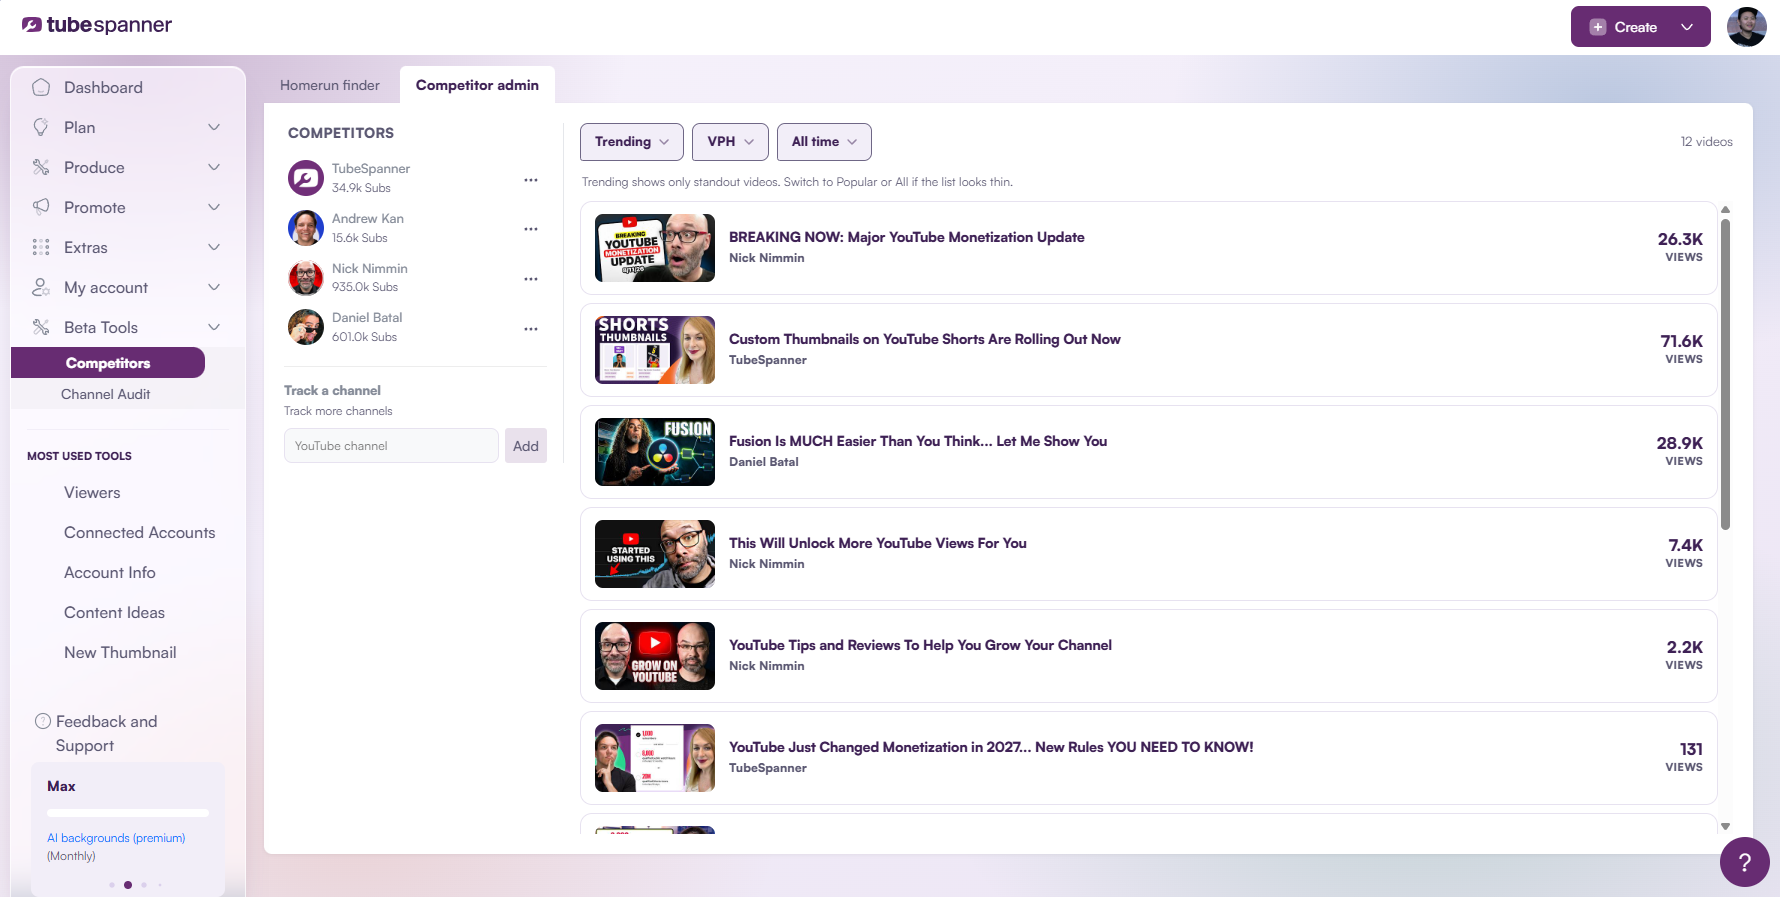The height and width of the screenshot is (897, 1780).
Task: Click the tubespanner logo
Action: pos(97,25)
